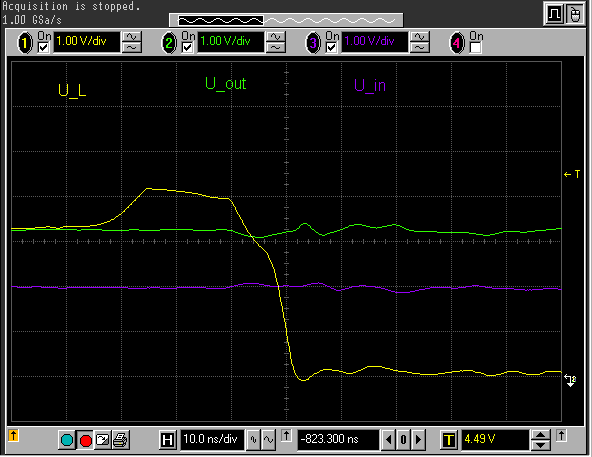The image size is (592, 457).
Task: Raise the trigger level with up arrow
Action: (x=541, y=435)
